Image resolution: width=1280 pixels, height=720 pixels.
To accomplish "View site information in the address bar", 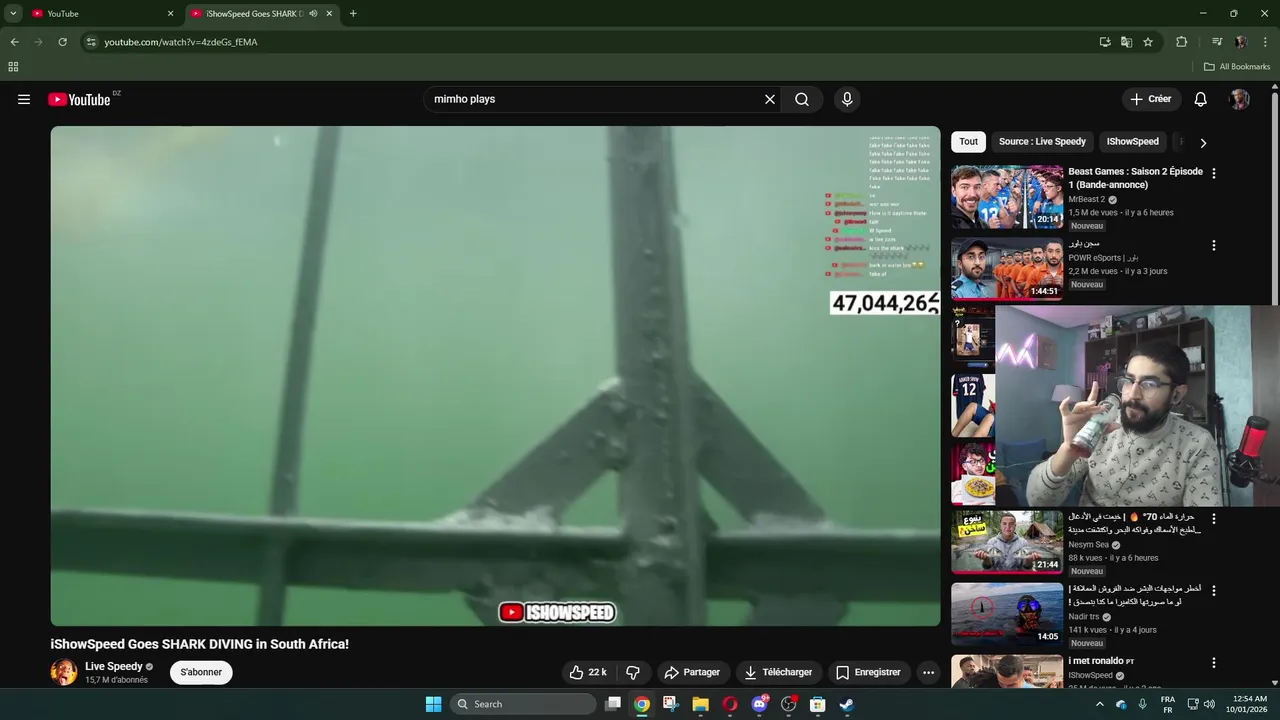I will pos(91,42).
